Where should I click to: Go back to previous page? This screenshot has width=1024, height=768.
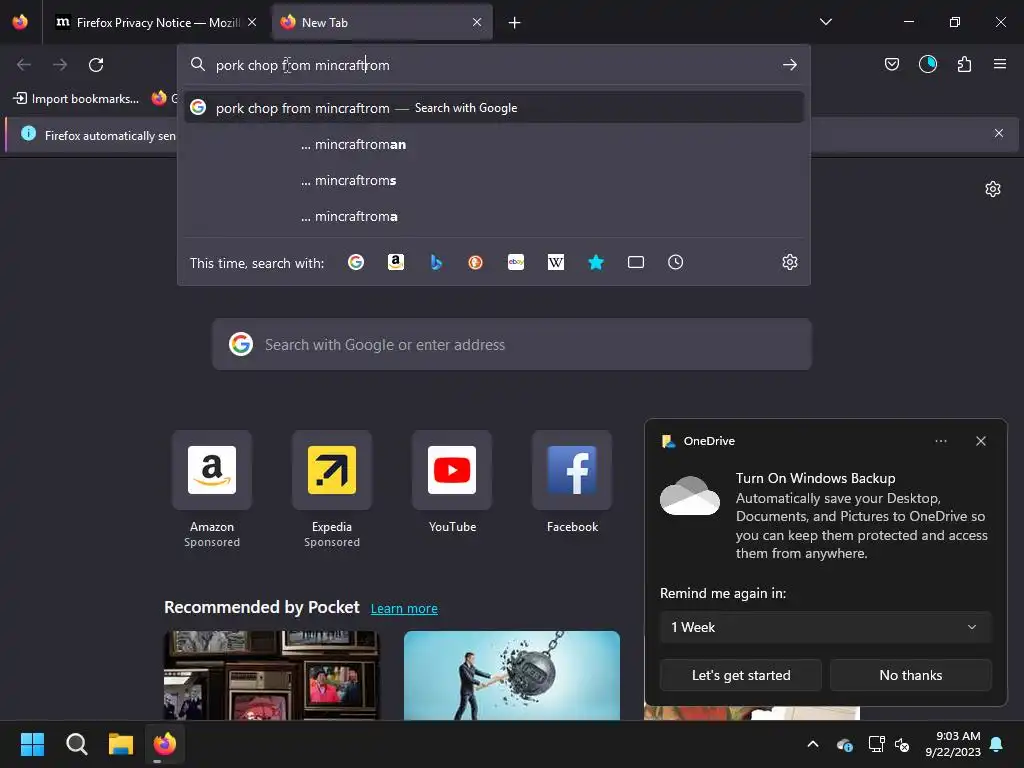coord(24,65)
